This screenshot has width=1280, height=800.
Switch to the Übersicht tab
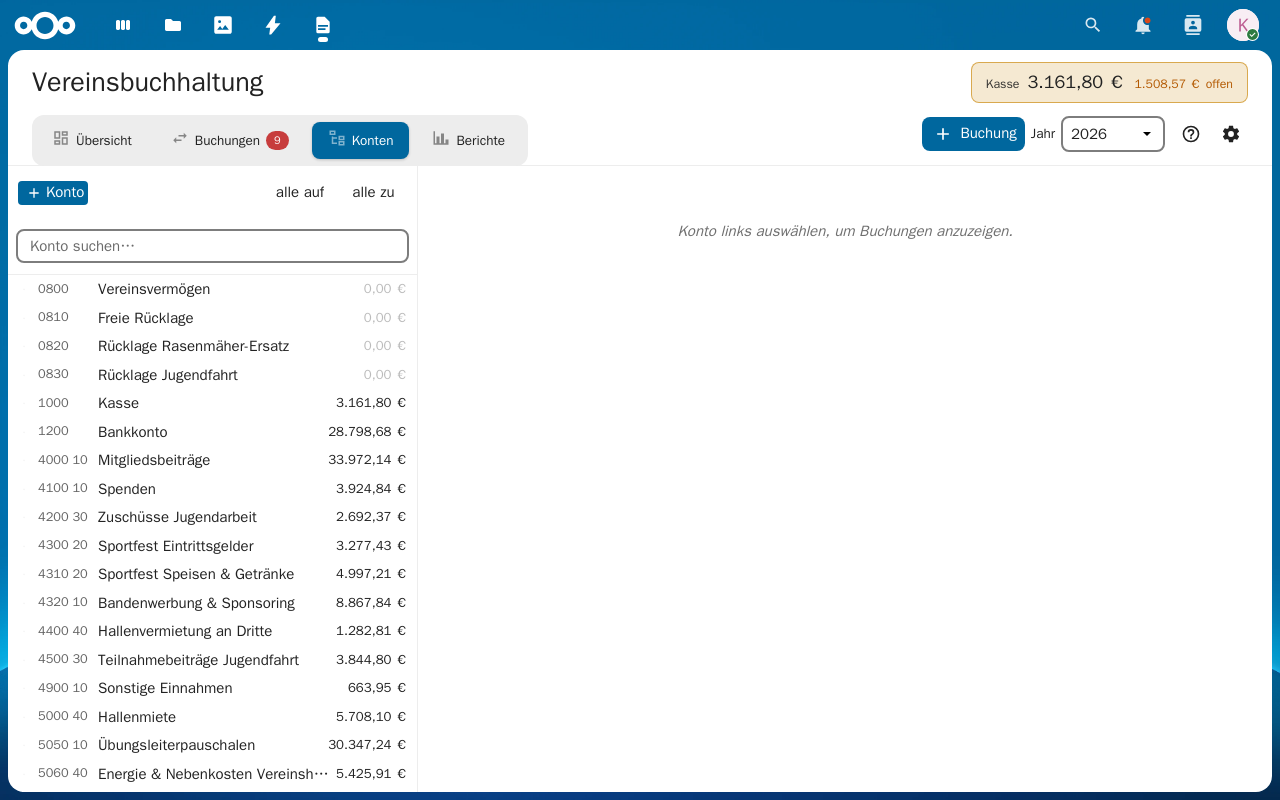point(92,140)
